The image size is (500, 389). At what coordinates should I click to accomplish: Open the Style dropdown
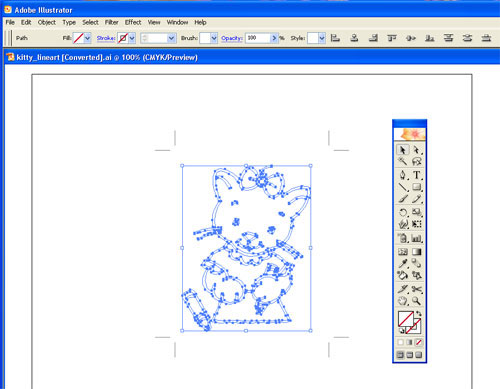point(321,38)
